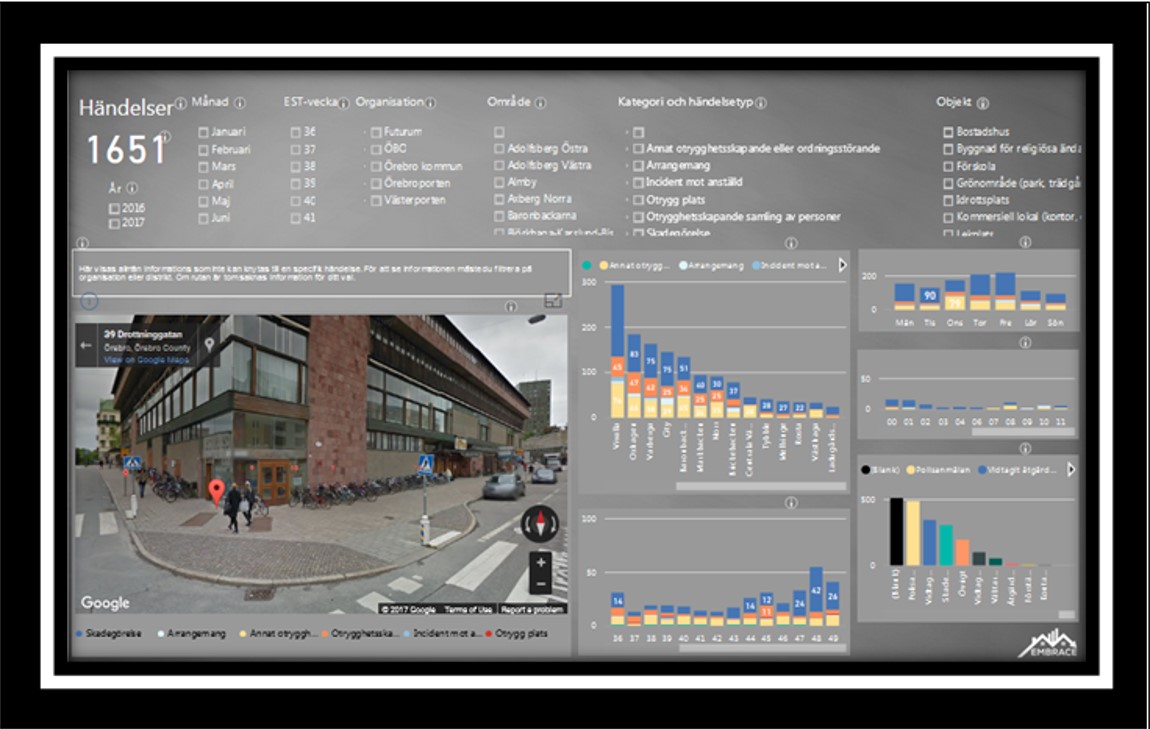Check the Januari month checkbox
Screen dimensions: 1150x729
tap(203, 133)
